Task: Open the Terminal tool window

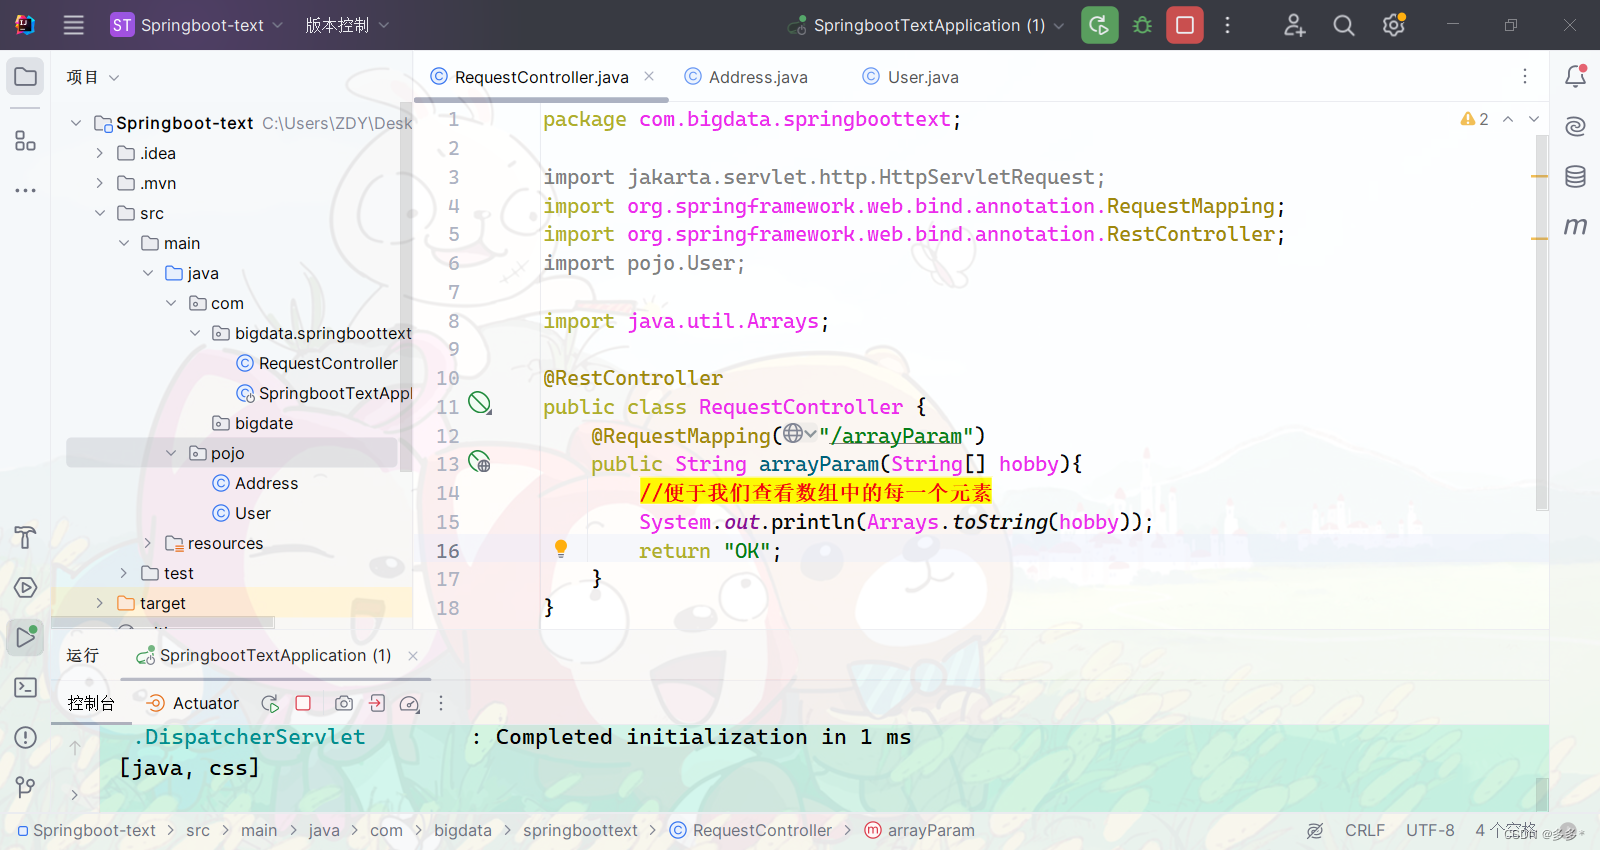Action: point(26,687)
